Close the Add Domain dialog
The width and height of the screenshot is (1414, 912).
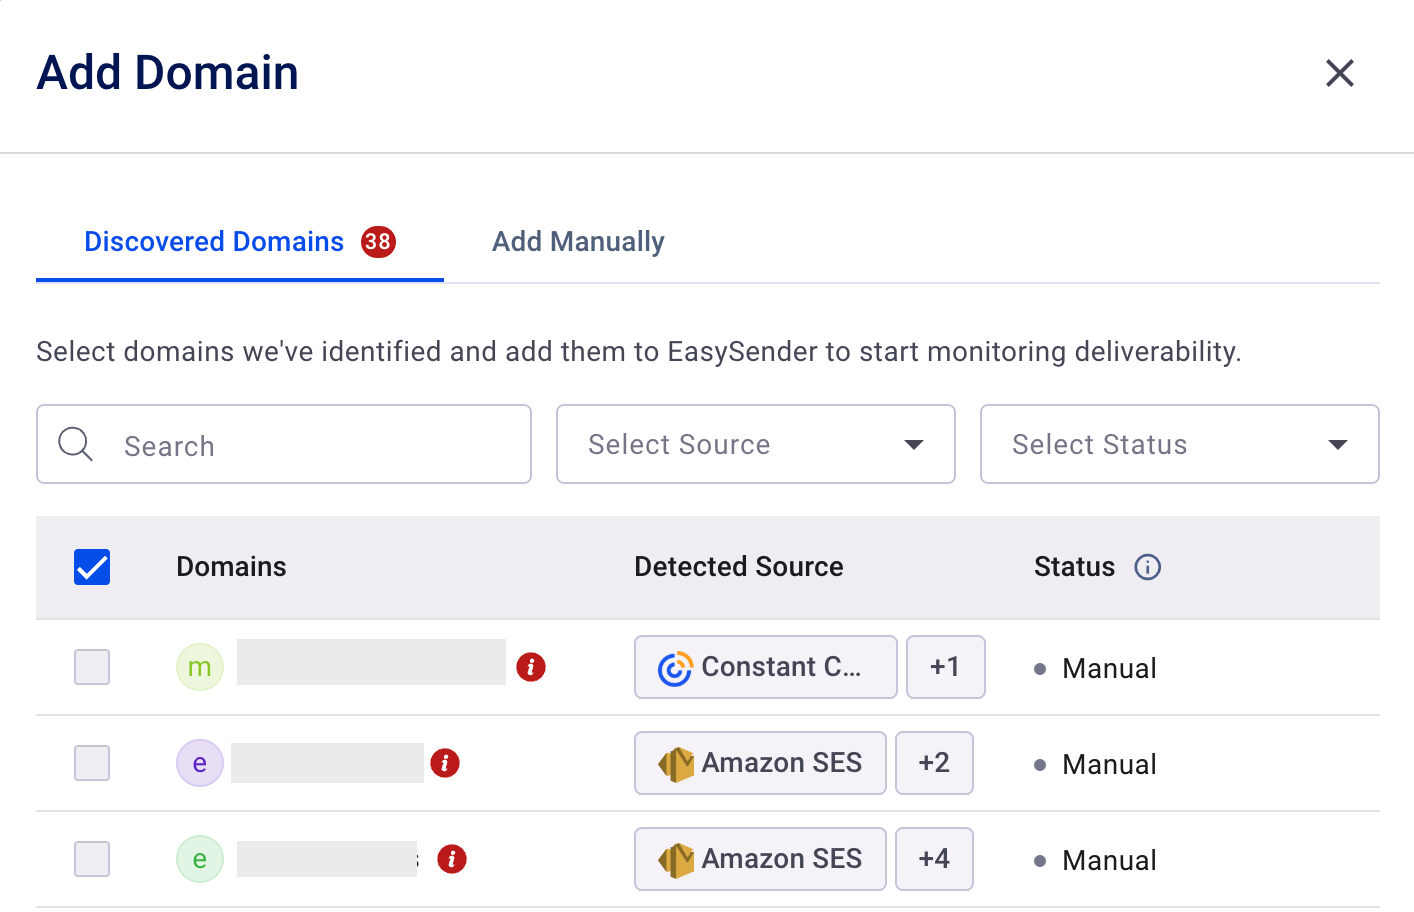coord(1339,73)
